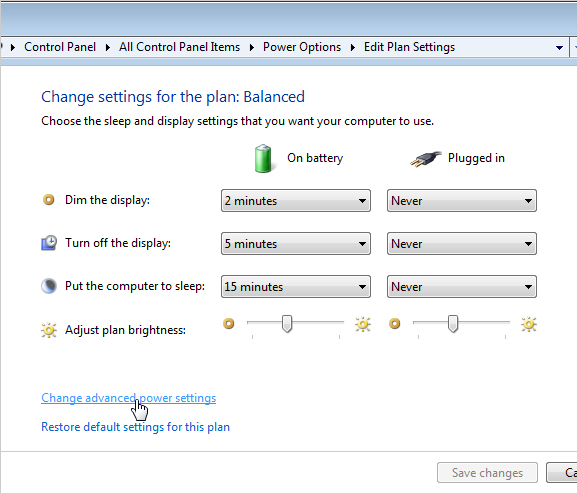
Task: Click the Change settings for the plan heading
Action: click(173, 97)
